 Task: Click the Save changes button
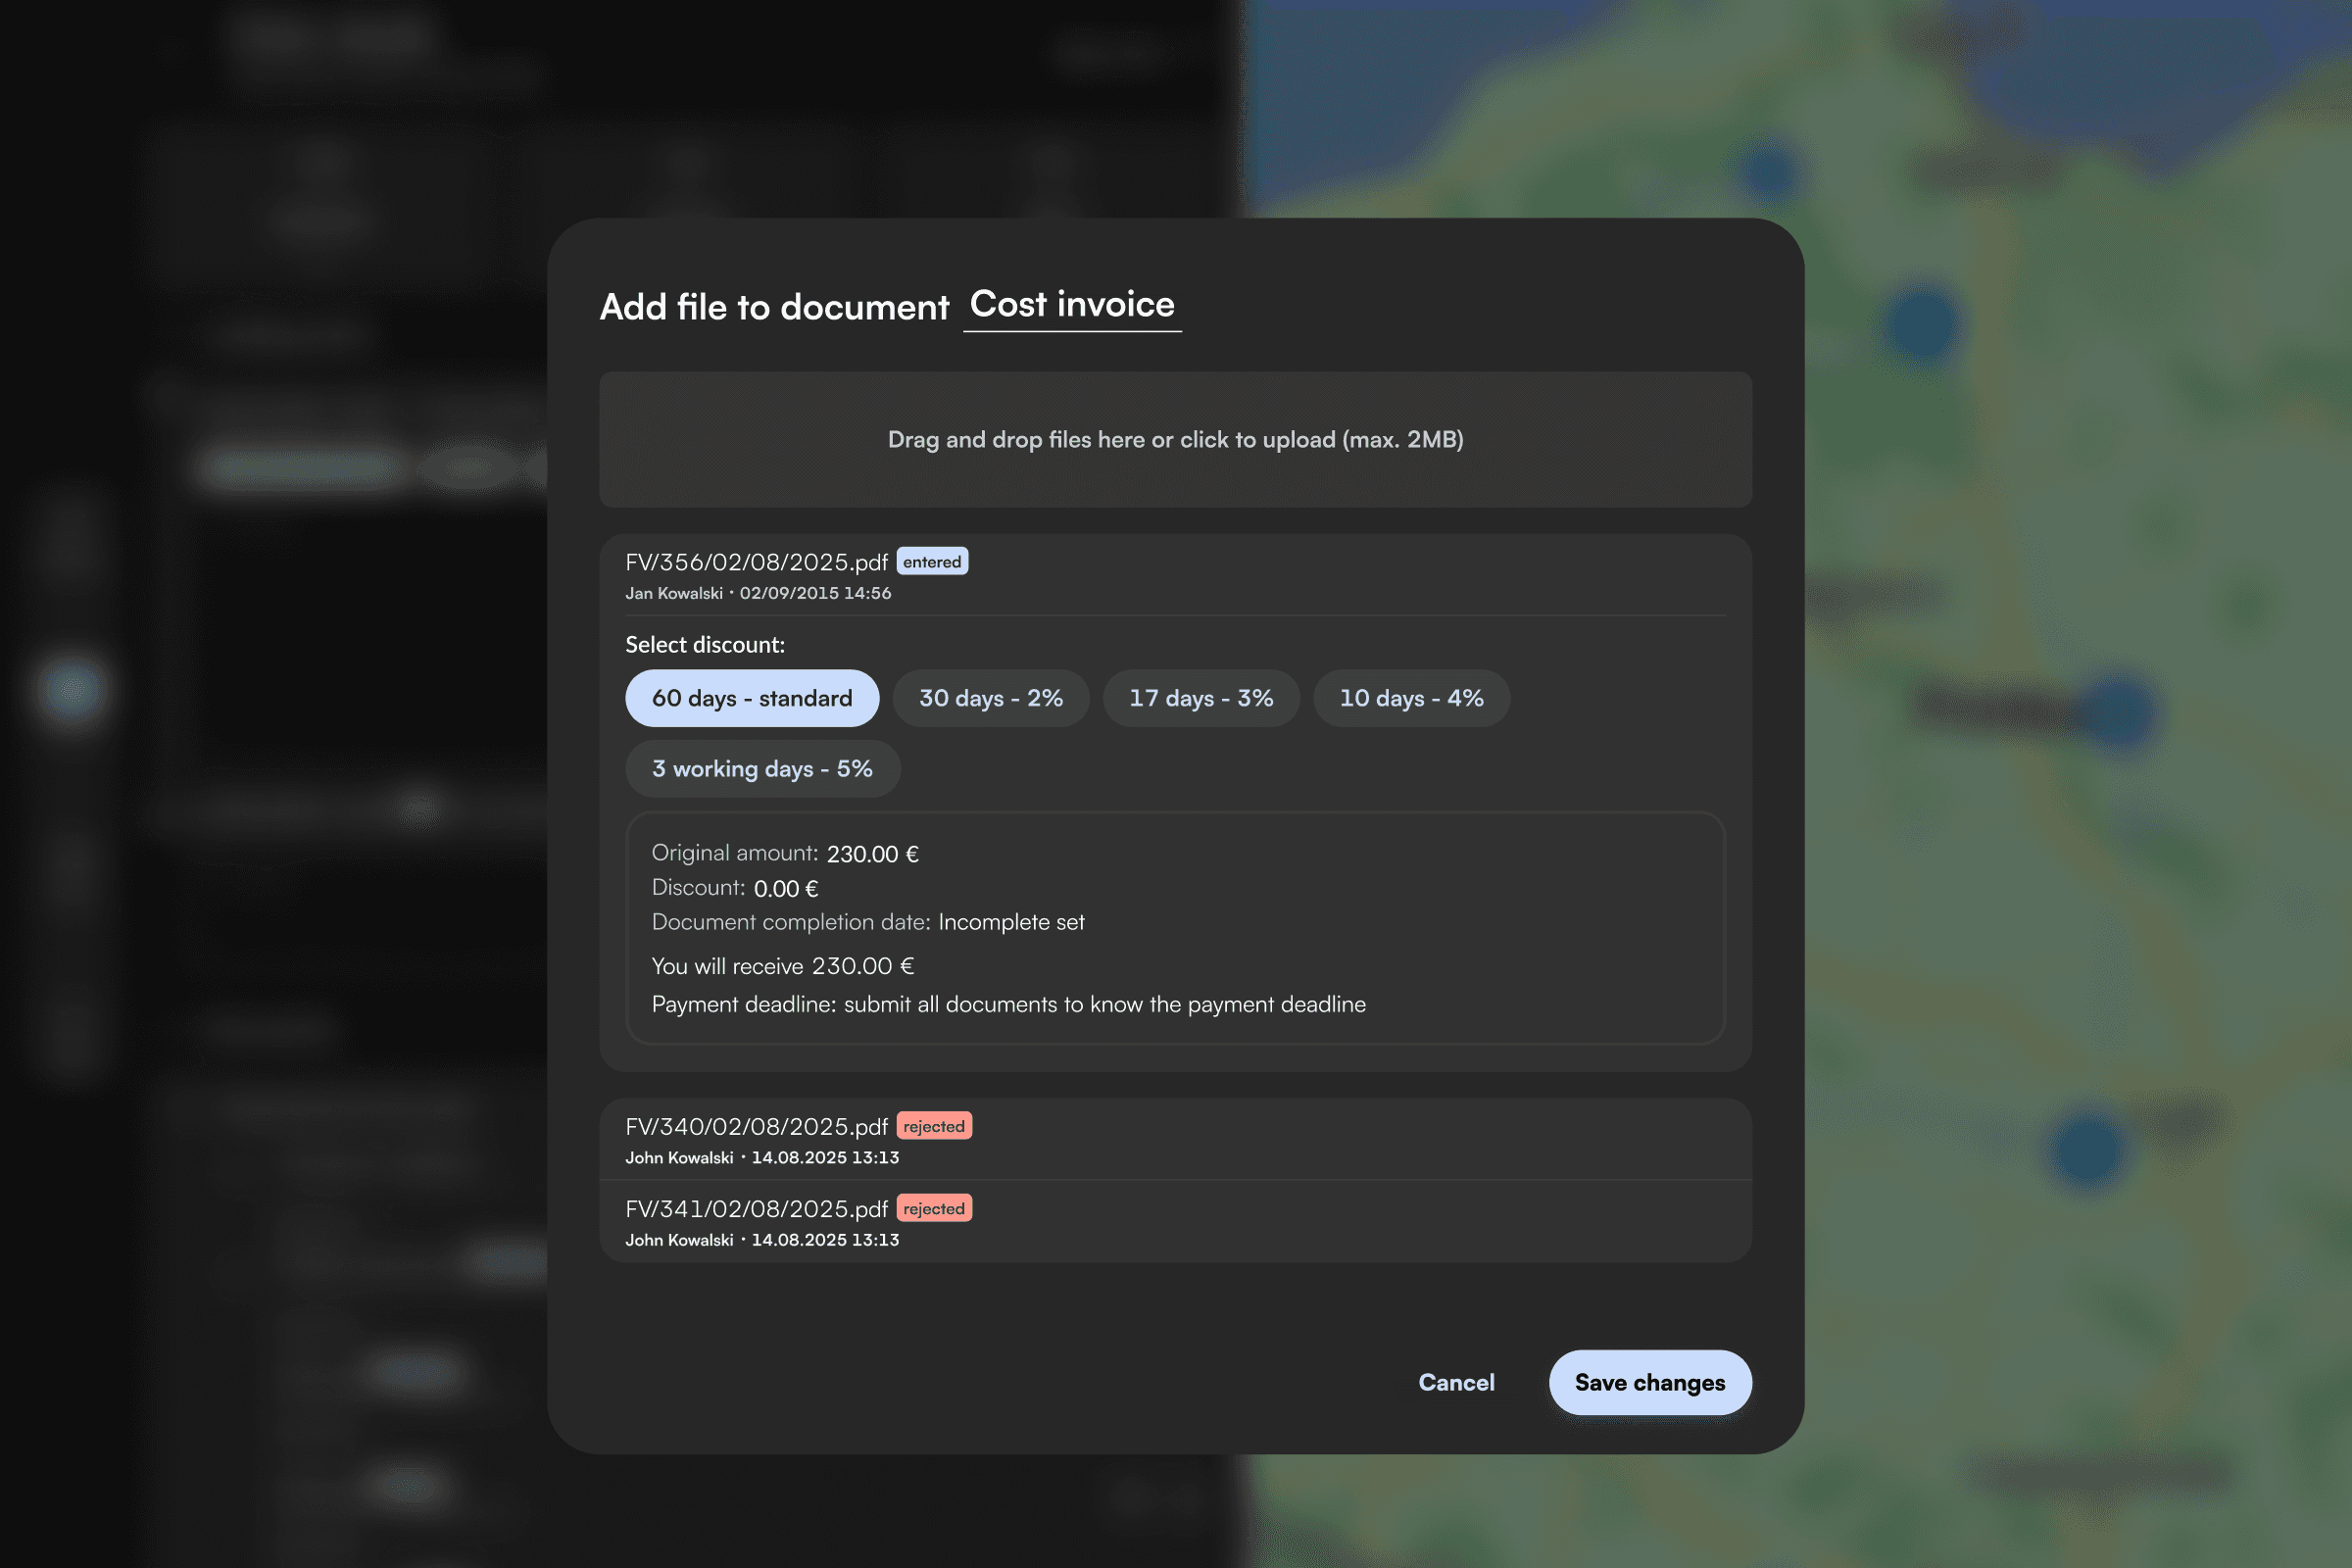[x=1649, y=1382]
